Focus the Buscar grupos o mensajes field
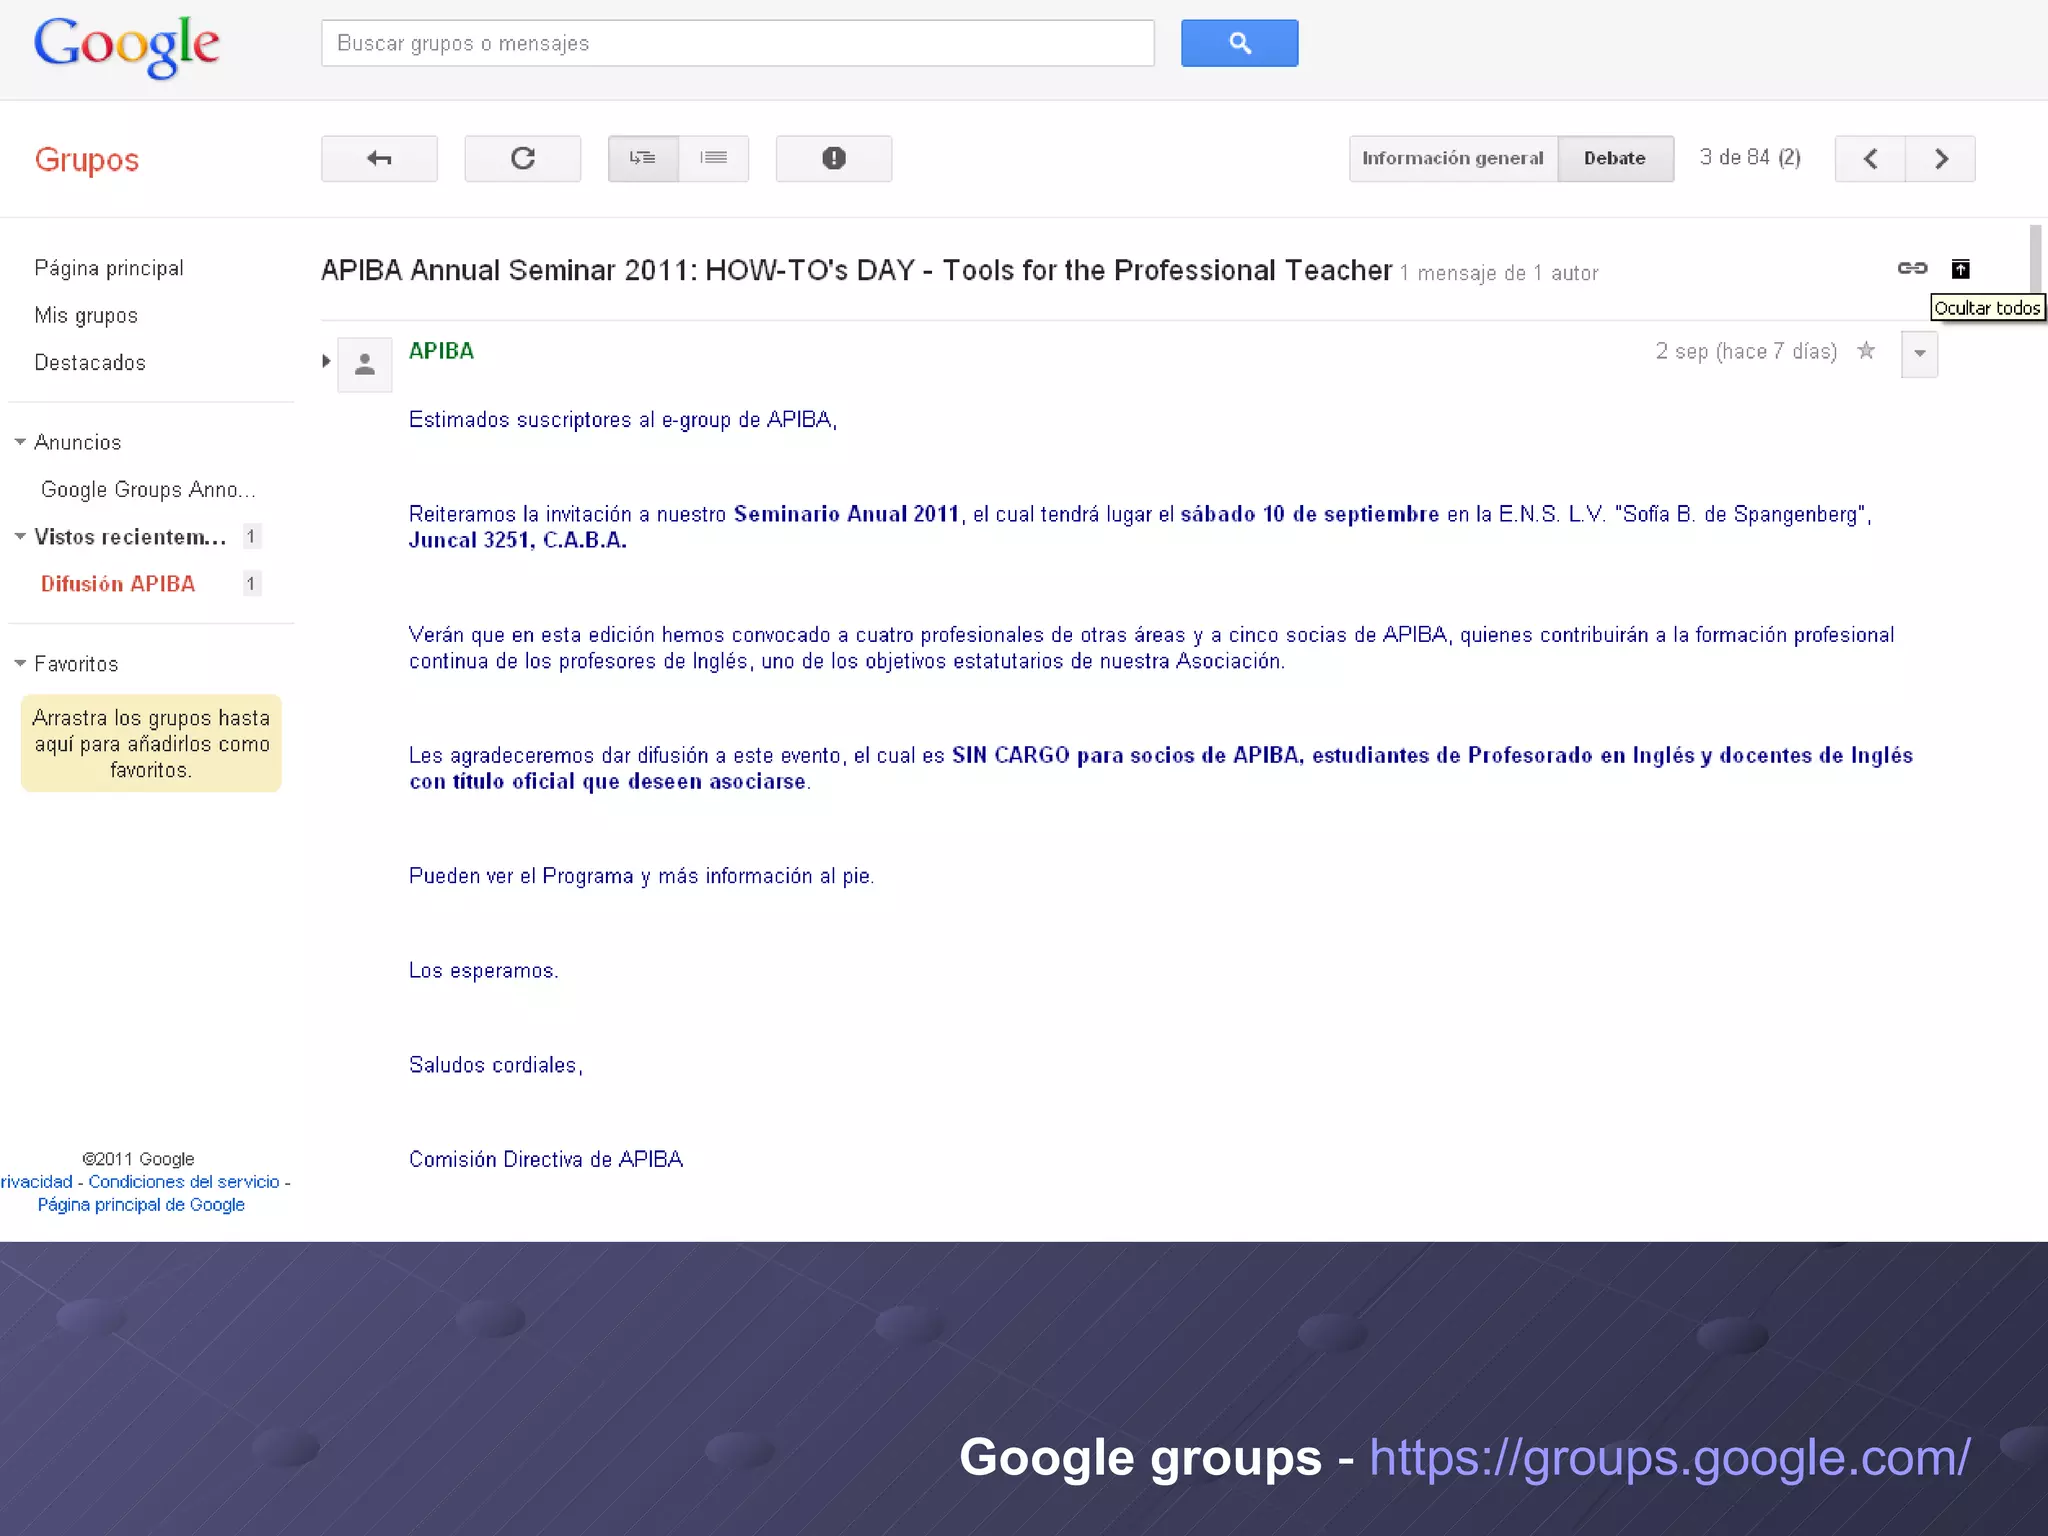This screenshot has height=1536, width=2048. [738, 43]
